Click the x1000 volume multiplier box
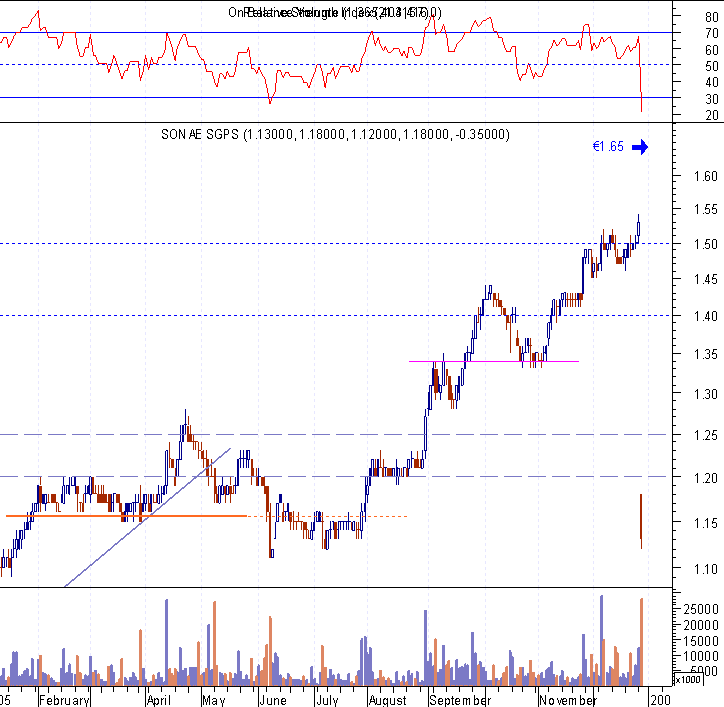Screen dimensions: 724x707 (x=688, y=679)
